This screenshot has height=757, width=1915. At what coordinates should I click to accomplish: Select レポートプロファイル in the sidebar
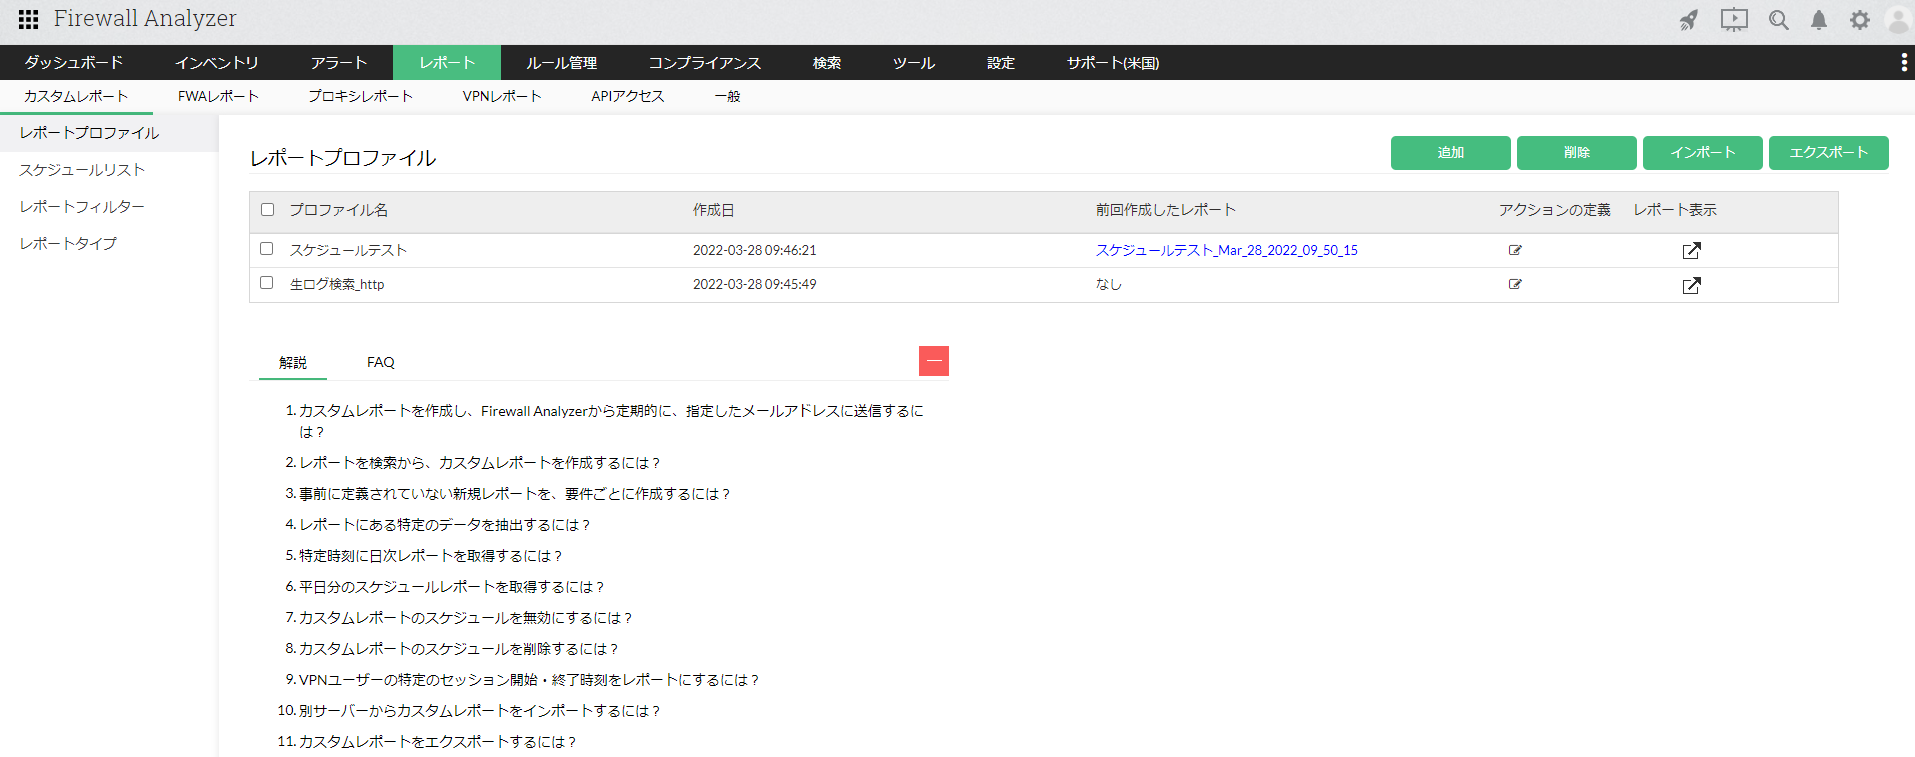pos(109,133)
